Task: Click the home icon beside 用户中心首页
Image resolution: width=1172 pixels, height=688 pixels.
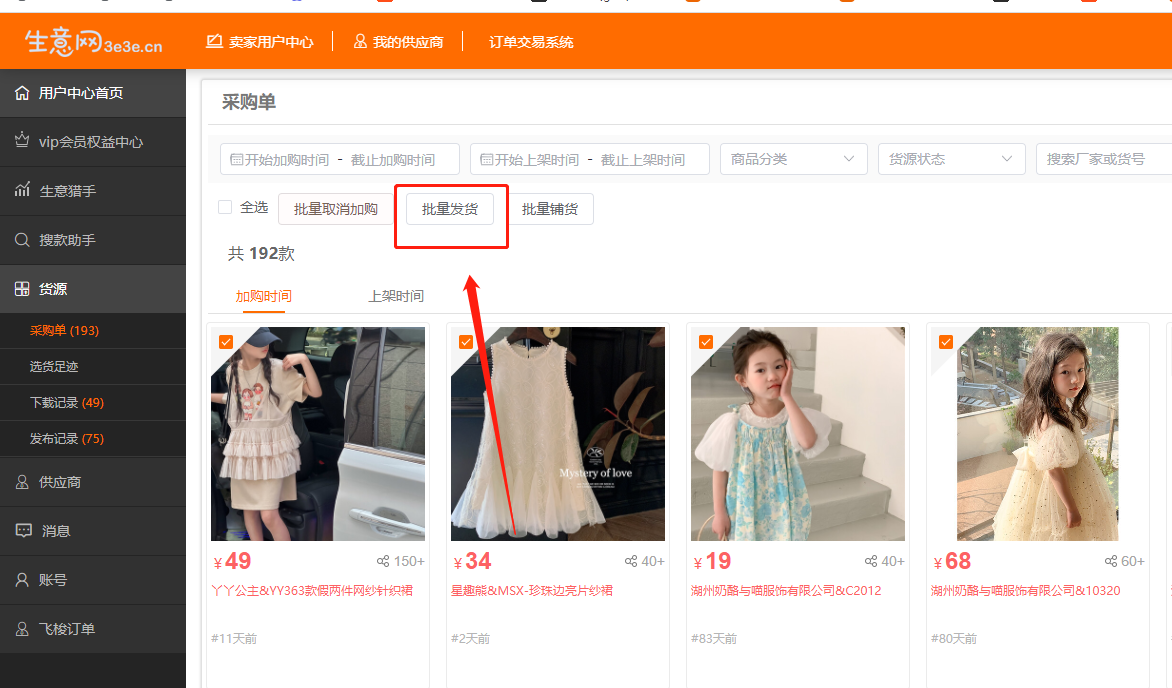Action: 22,93
